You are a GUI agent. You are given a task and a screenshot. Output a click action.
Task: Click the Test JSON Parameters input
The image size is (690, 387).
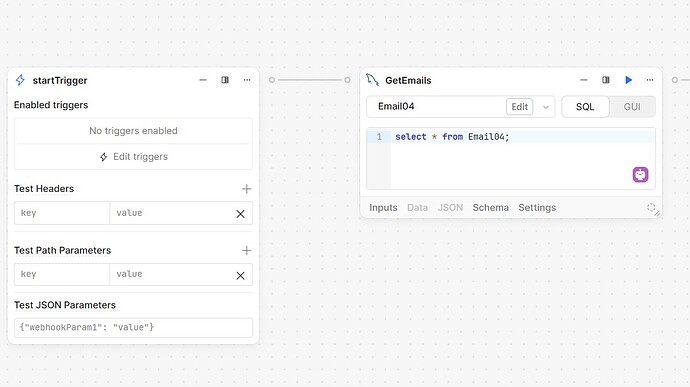(x=133, y=328)
